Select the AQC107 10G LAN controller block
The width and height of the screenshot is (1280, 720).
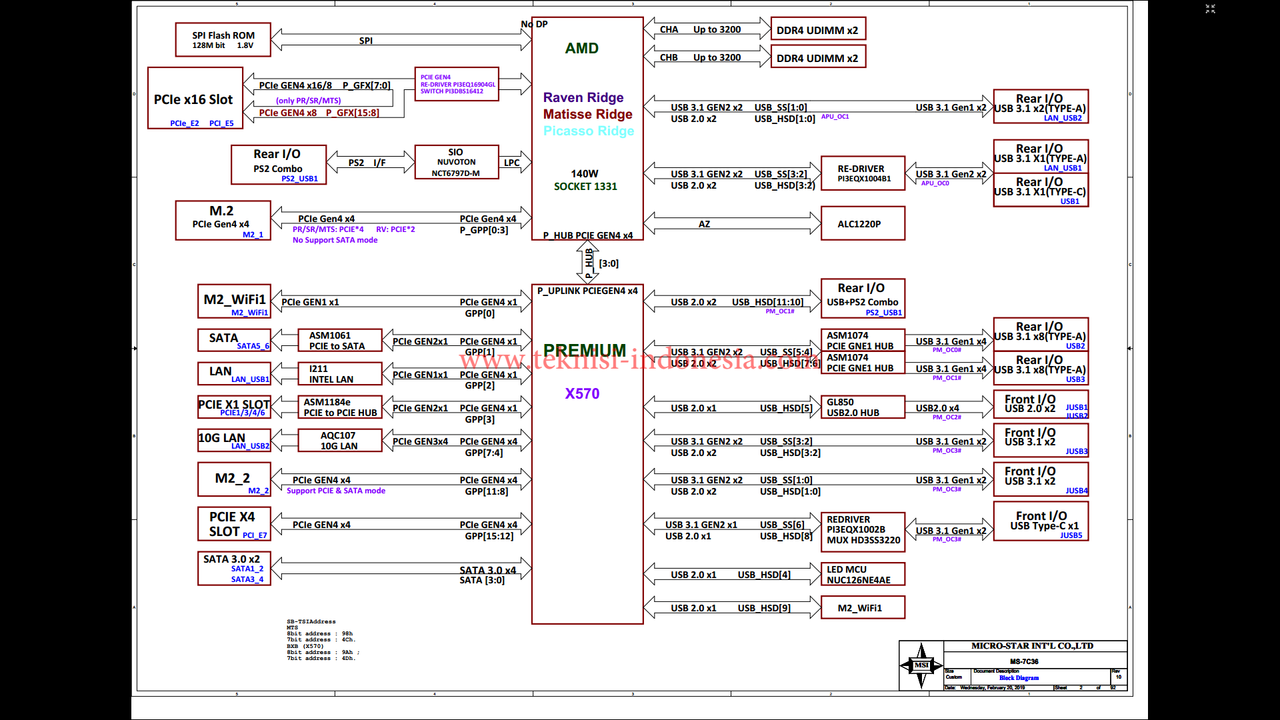tap(339, 440)
